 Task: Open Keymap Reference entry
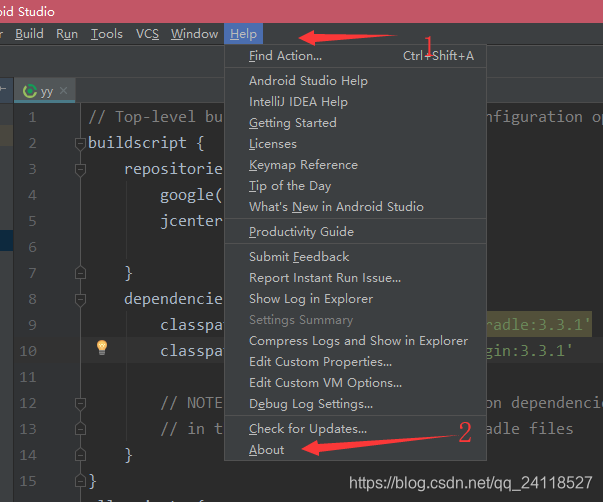tap(355, 165)
